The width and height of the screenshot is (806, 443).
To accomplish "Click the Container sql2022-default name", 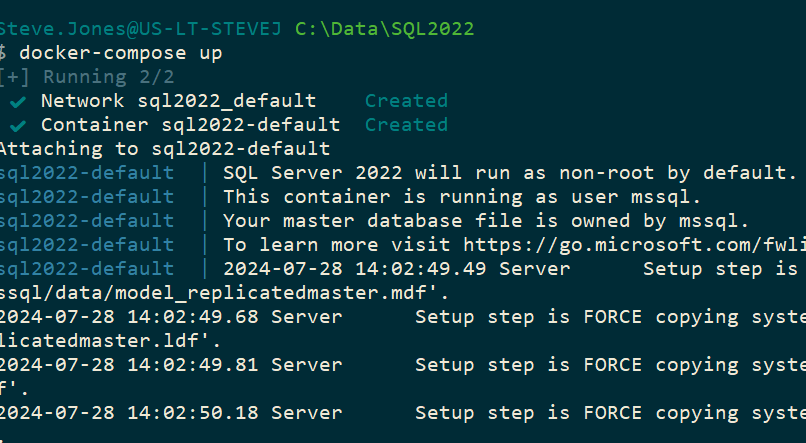I will click(x=190, y=125).
